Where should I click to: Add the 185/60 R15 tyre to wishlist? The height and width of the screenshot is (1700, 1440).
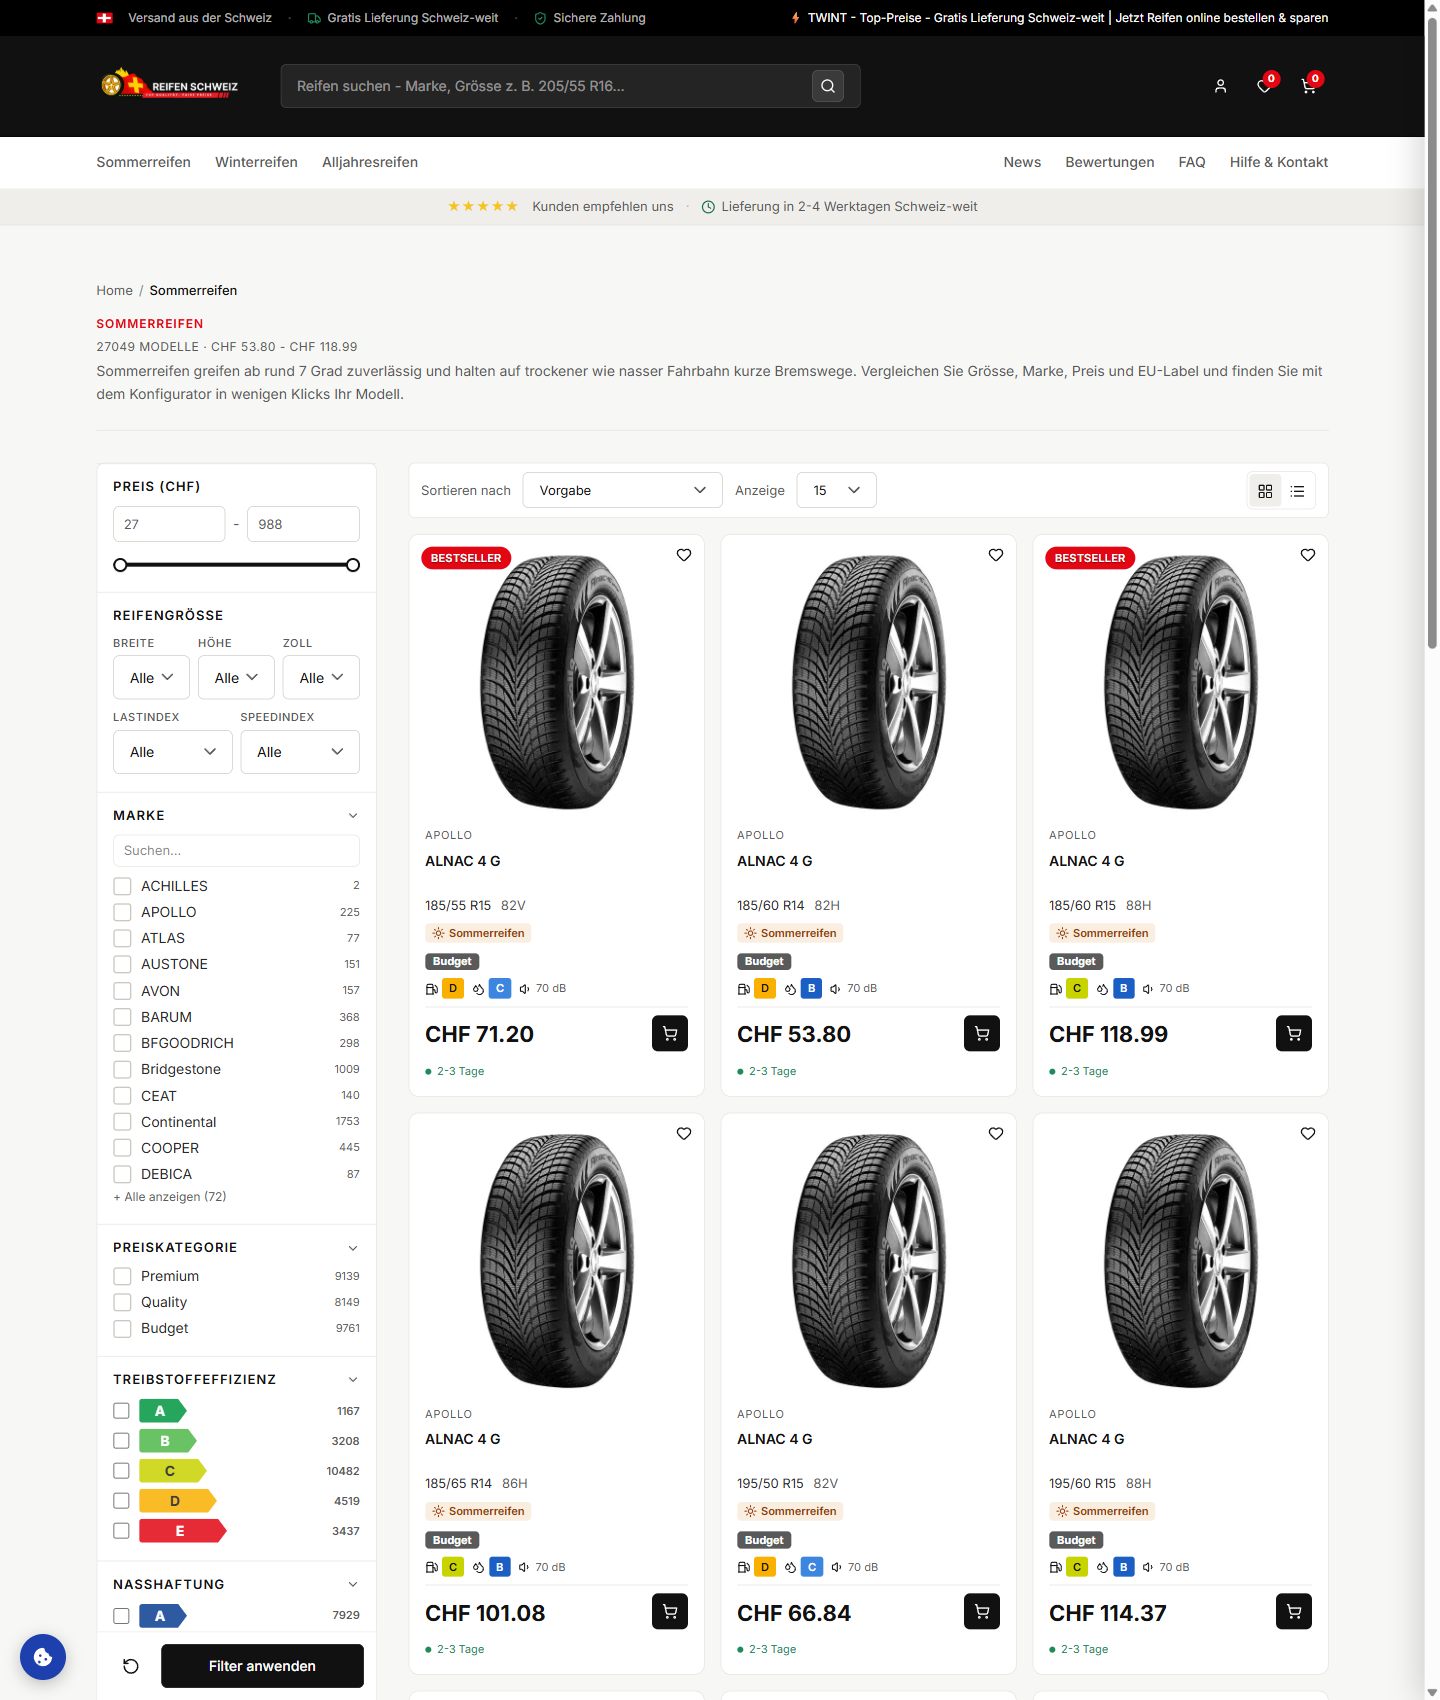(1308, 555)
